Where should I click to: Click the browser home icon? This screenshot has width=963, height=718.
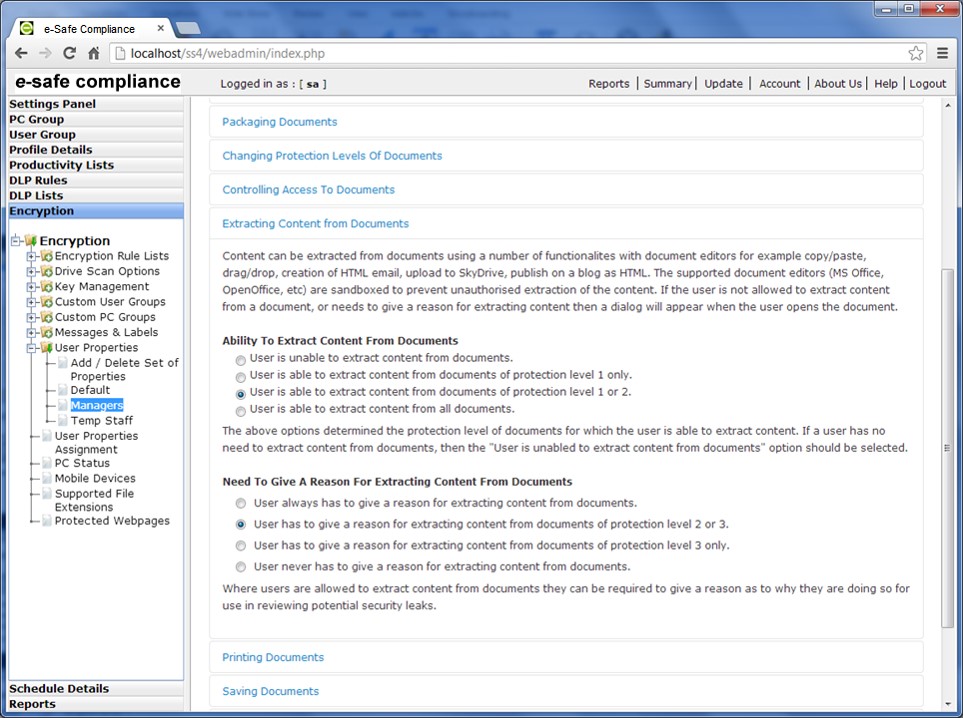[93, 53]
